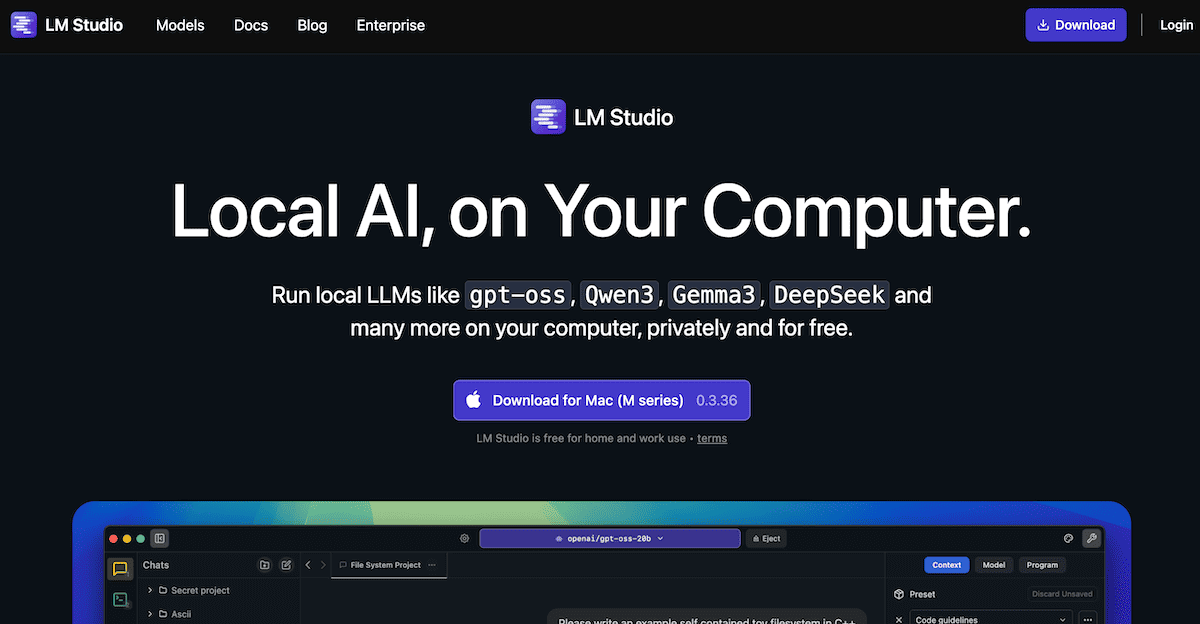This screenshot has height=624, width=1200.
Task: Click Download for Mac (M series)
Action: click(601, 399)
